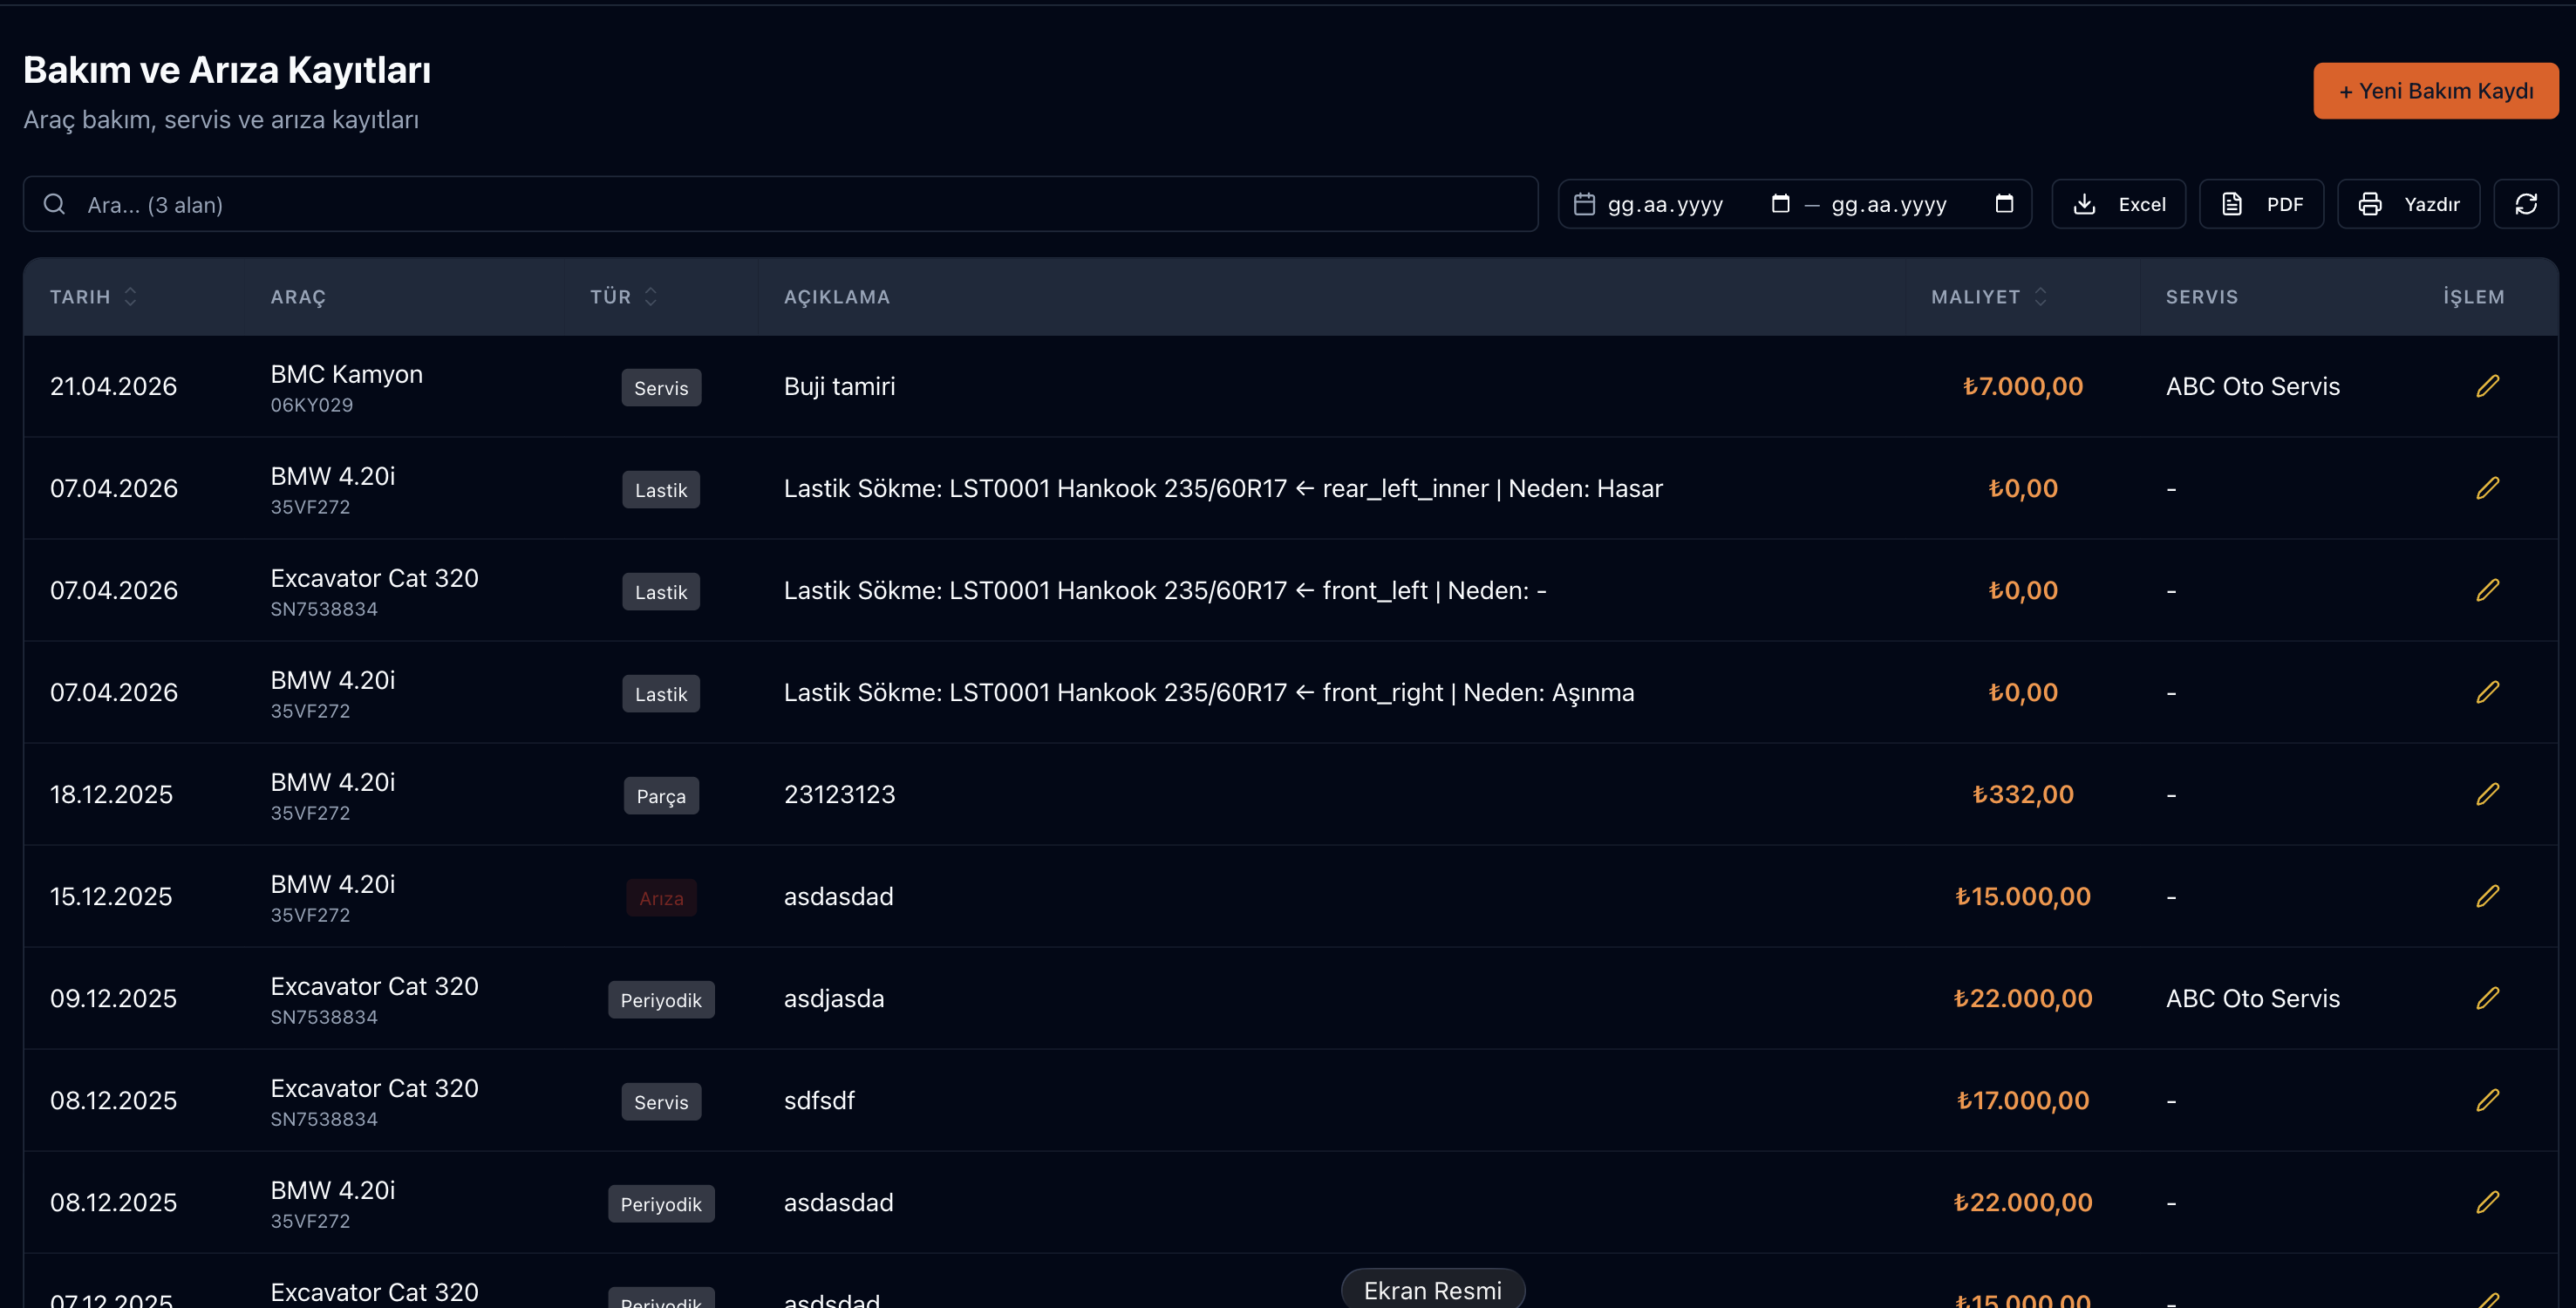Click the Ekran Resmi tooltip pill
The height and width of the screenshot is (1308, 2576).
click(1432, 1289)
